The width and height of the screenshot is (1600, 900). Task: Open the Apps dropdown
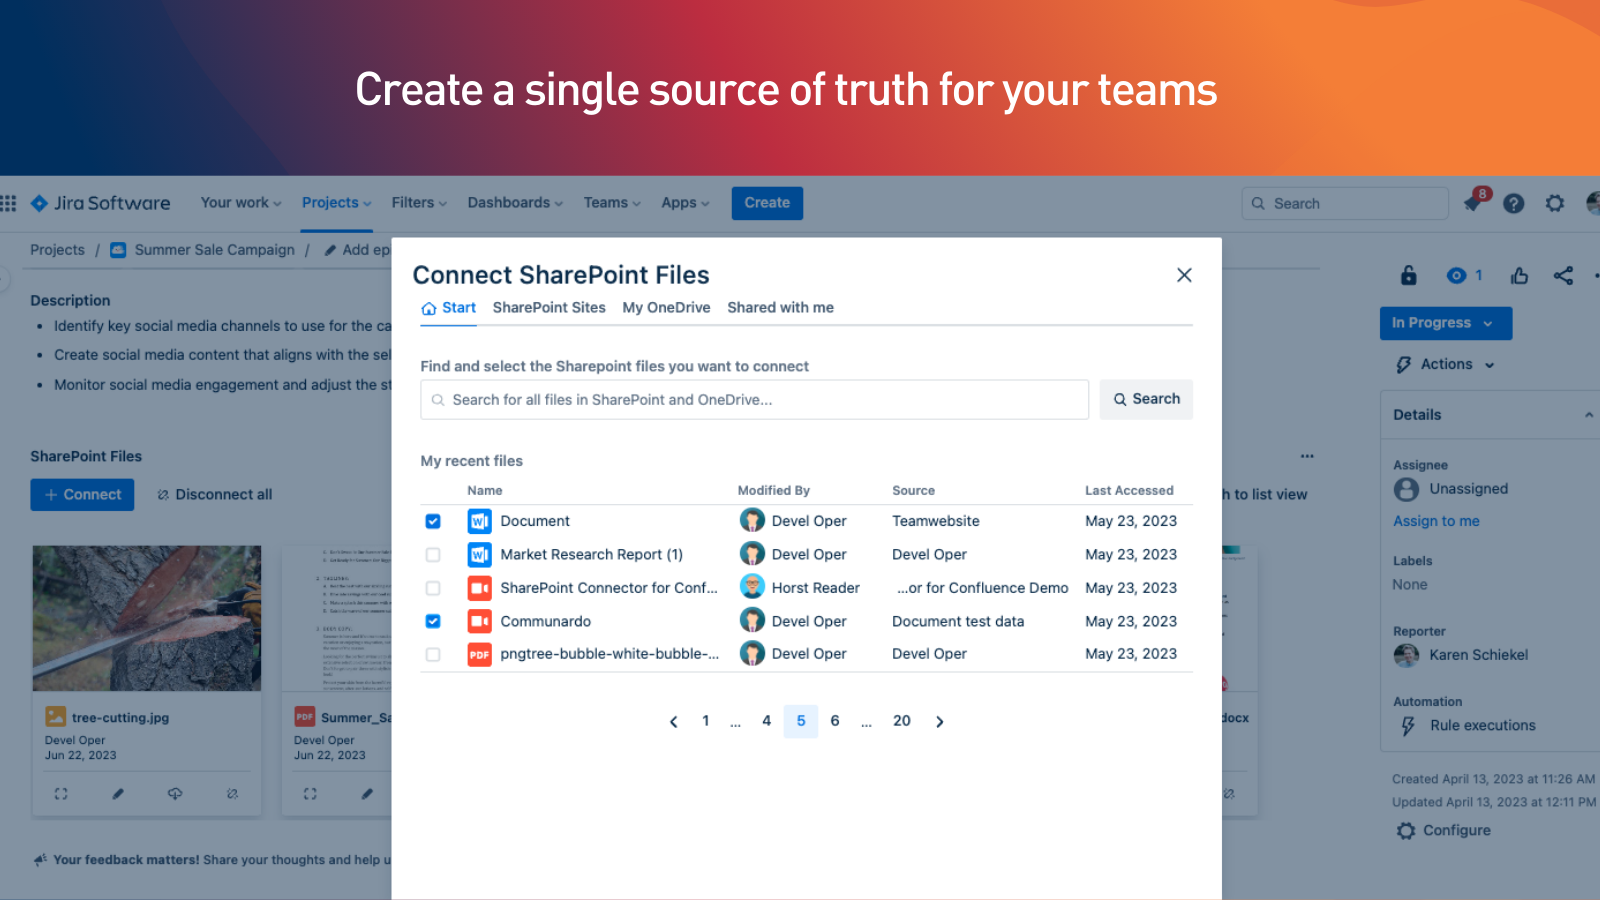[x=685, y=203]
